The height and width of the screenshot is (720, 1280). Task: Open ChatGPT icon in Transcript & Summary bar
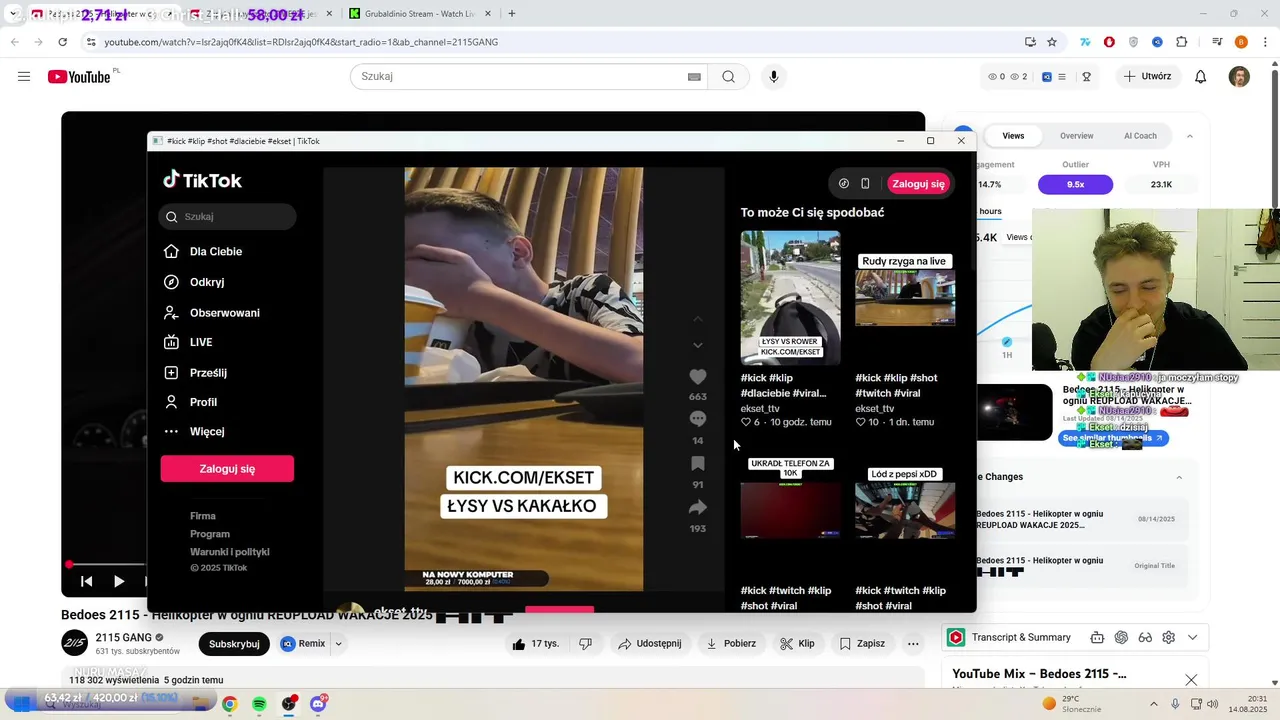tap(1121, 637)
